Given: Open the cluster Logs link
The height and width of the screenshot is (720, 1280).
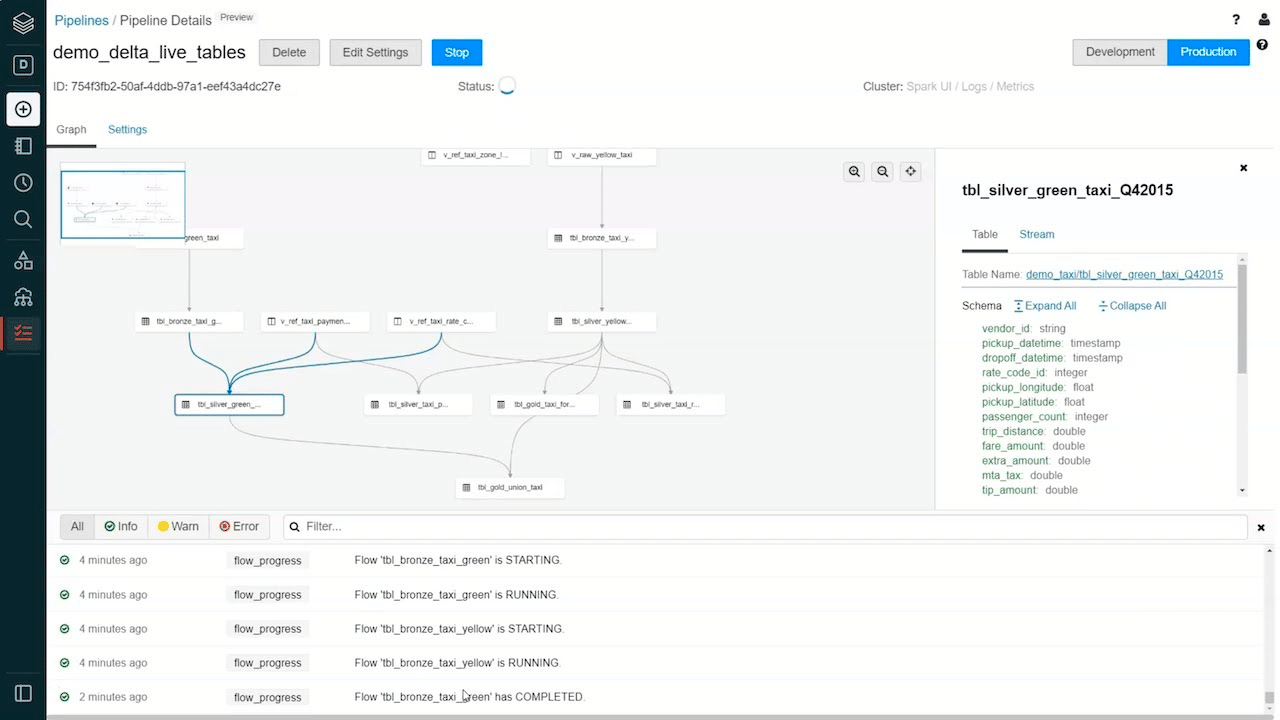Looking at the screenshot, I should click(974, 87).
